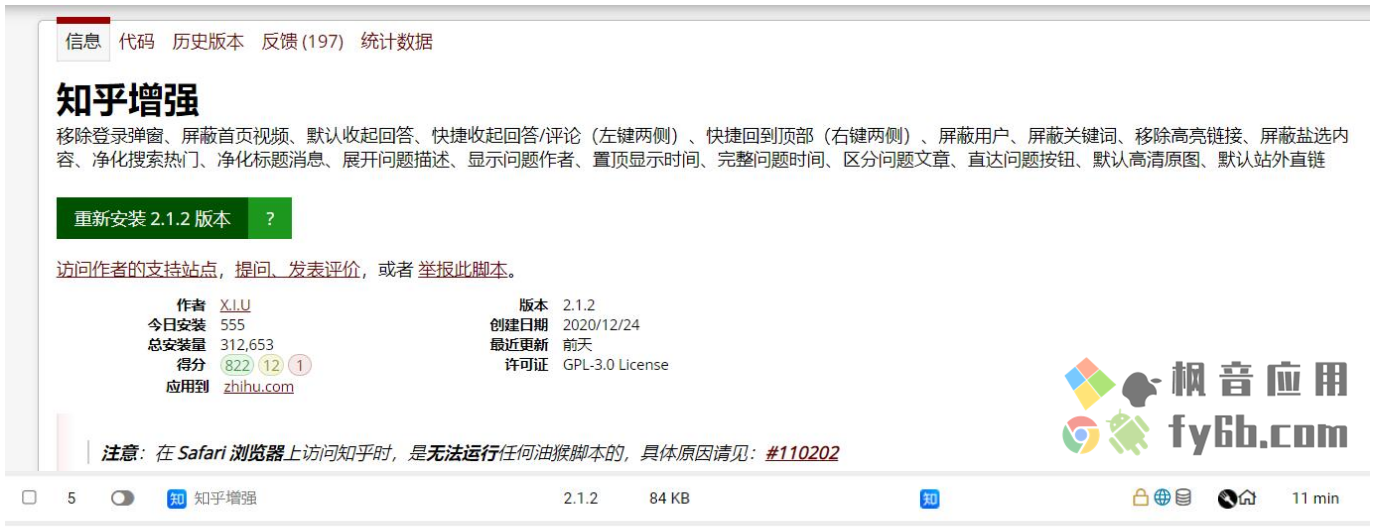
Task: Click the black round icon left of the house
Action: point(1227,498)
